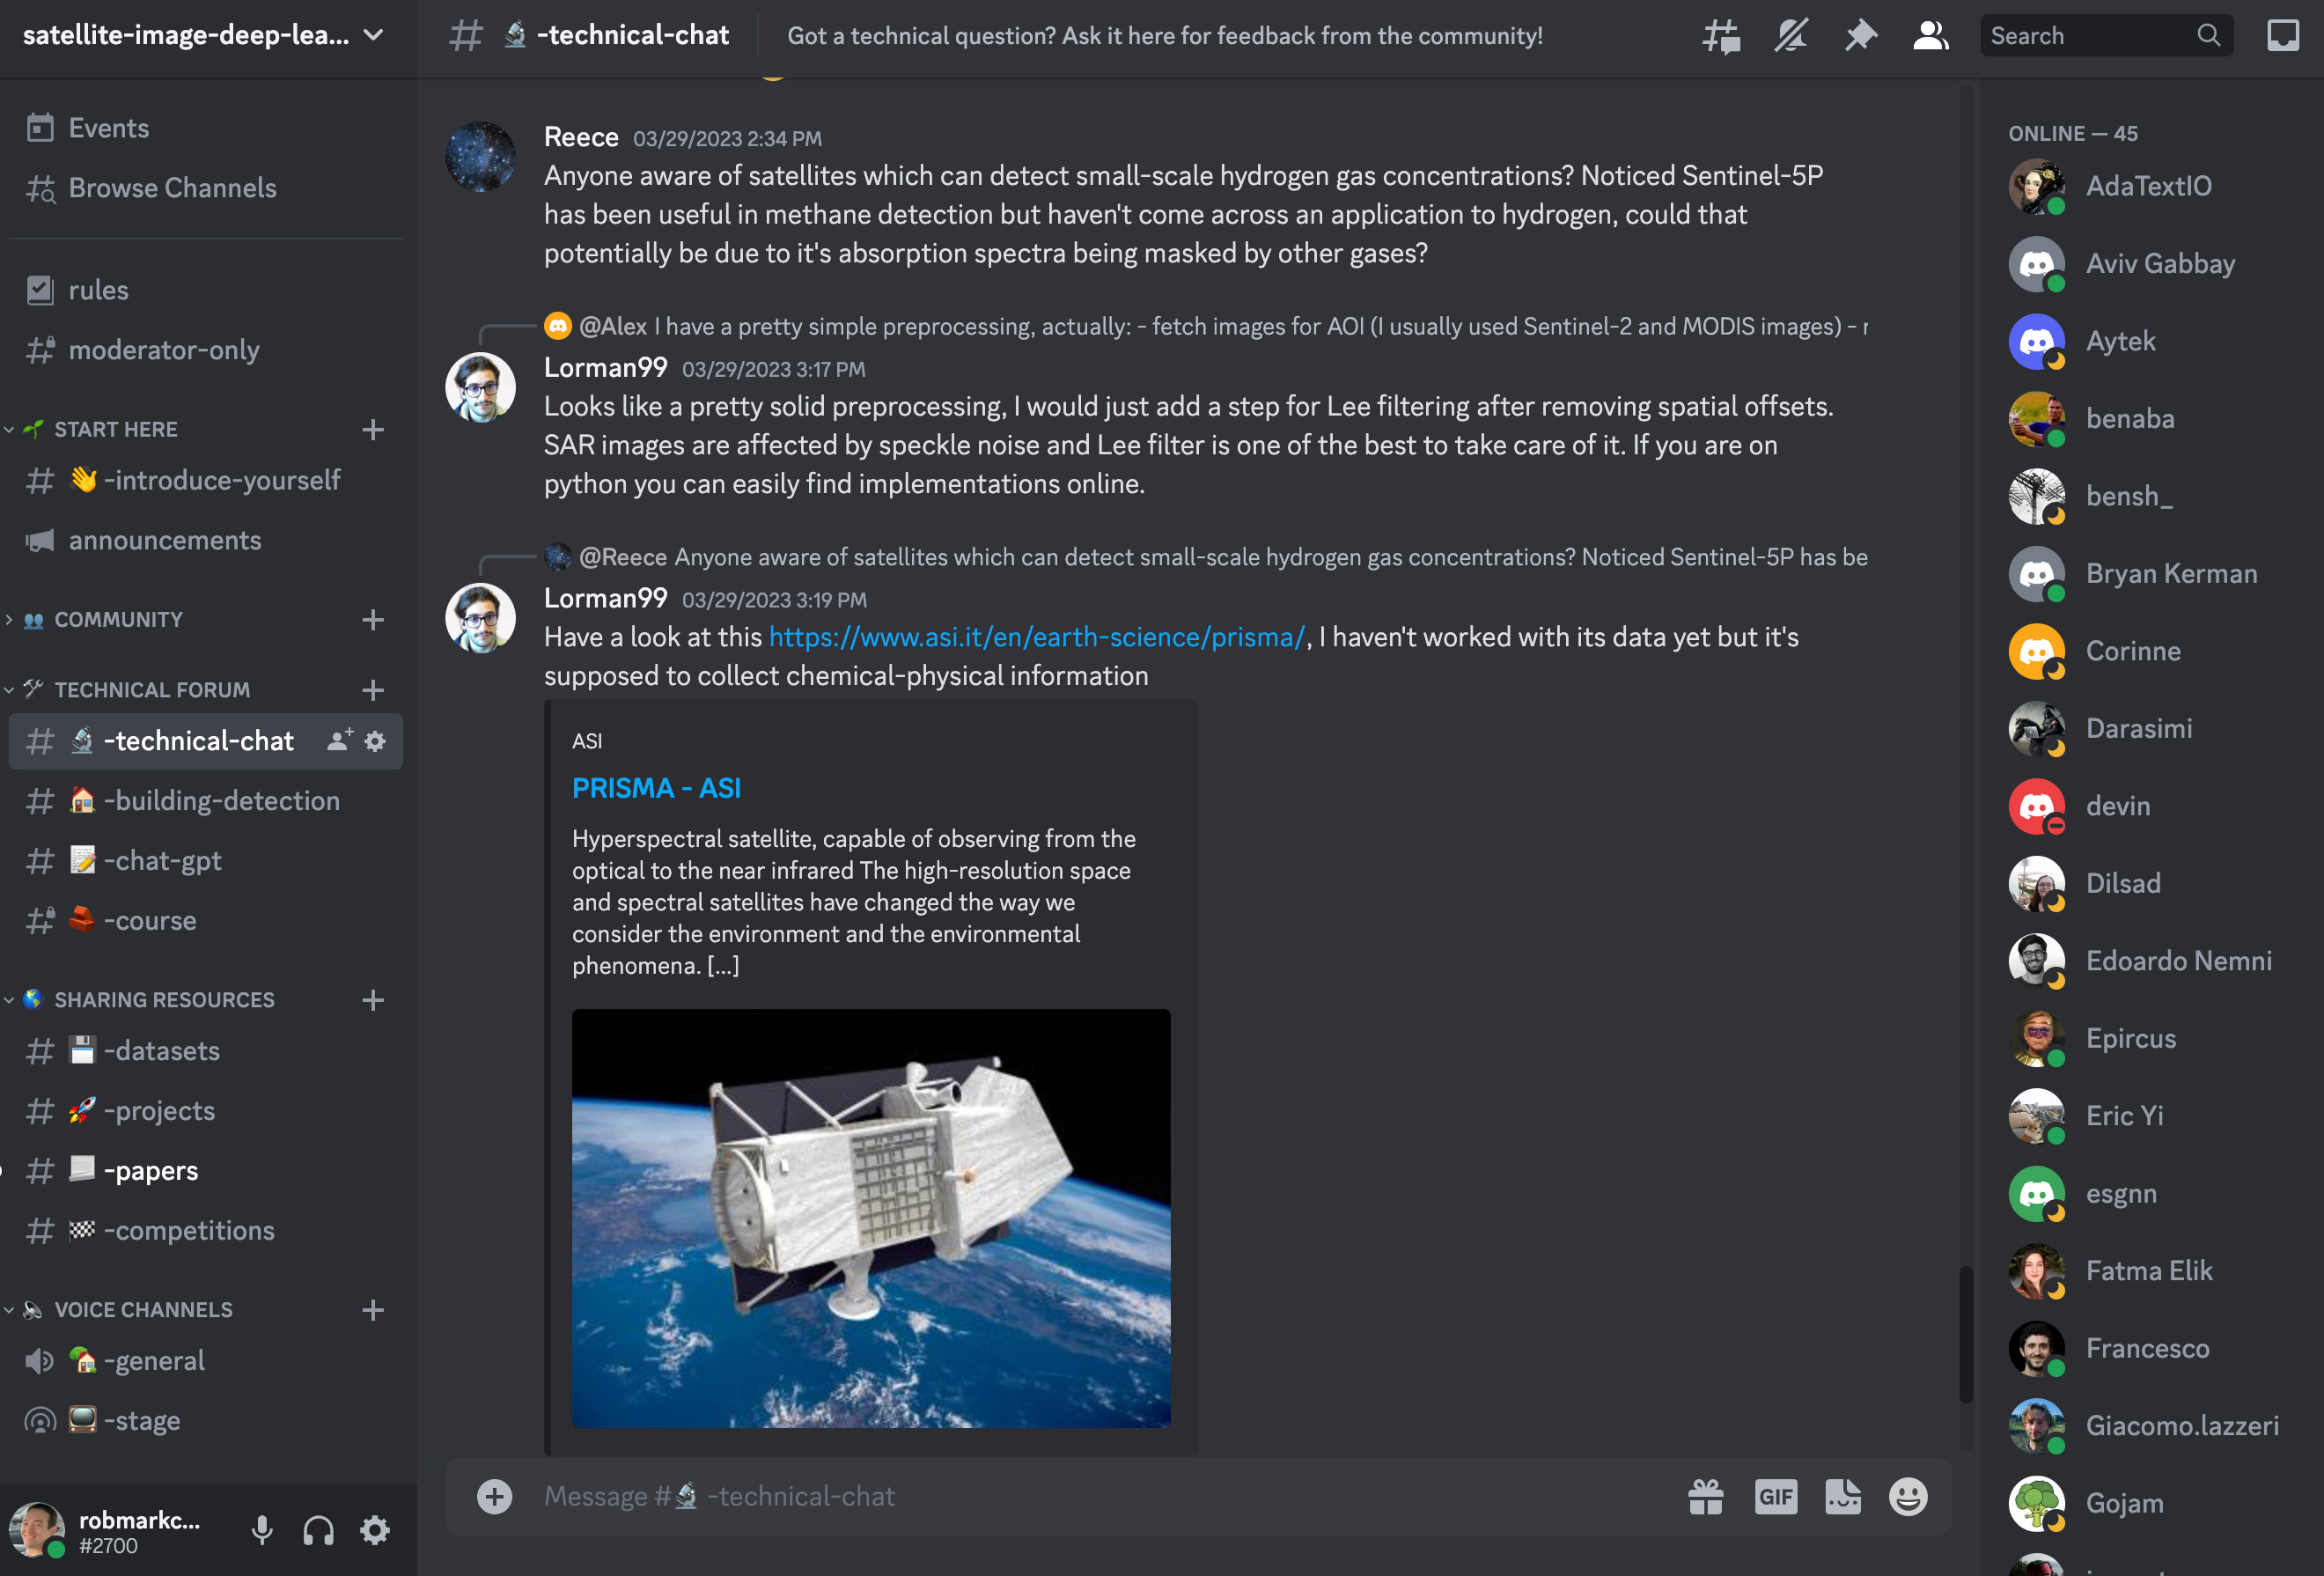Create channel in VOICE CHANNELS category
This screenshot has width=2324, height=1576.
tap(373, 1310)
